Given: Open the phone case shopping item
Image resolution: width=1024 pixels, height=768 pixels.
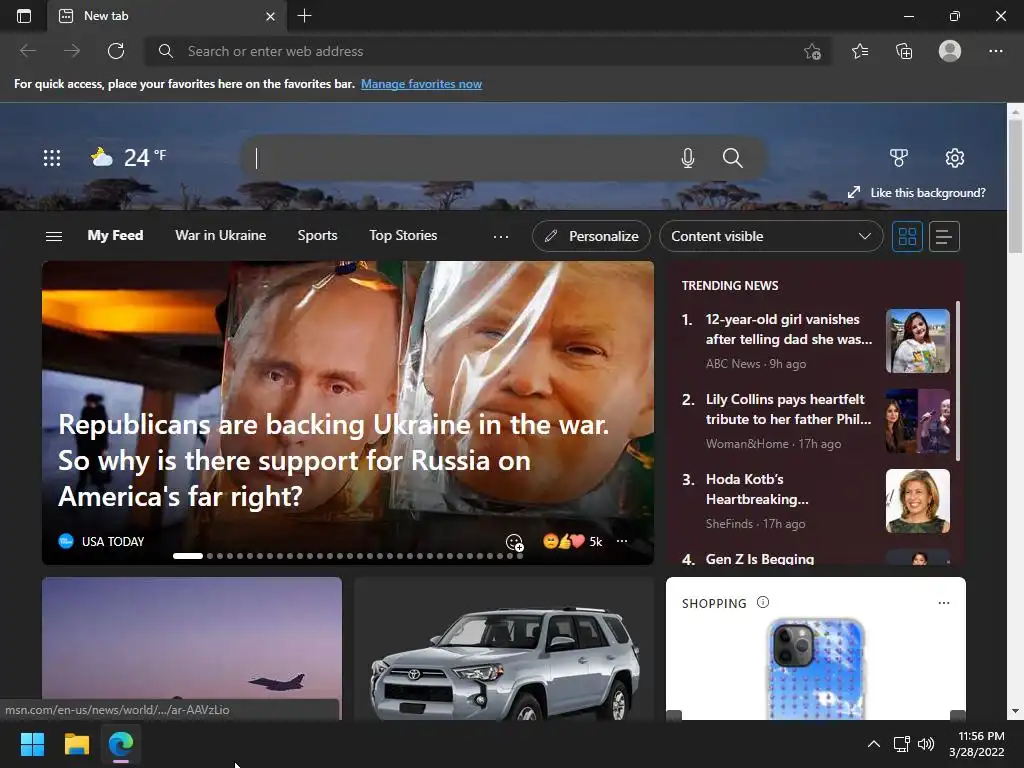Looking at the screenshot, I should [x=816, y=669].
